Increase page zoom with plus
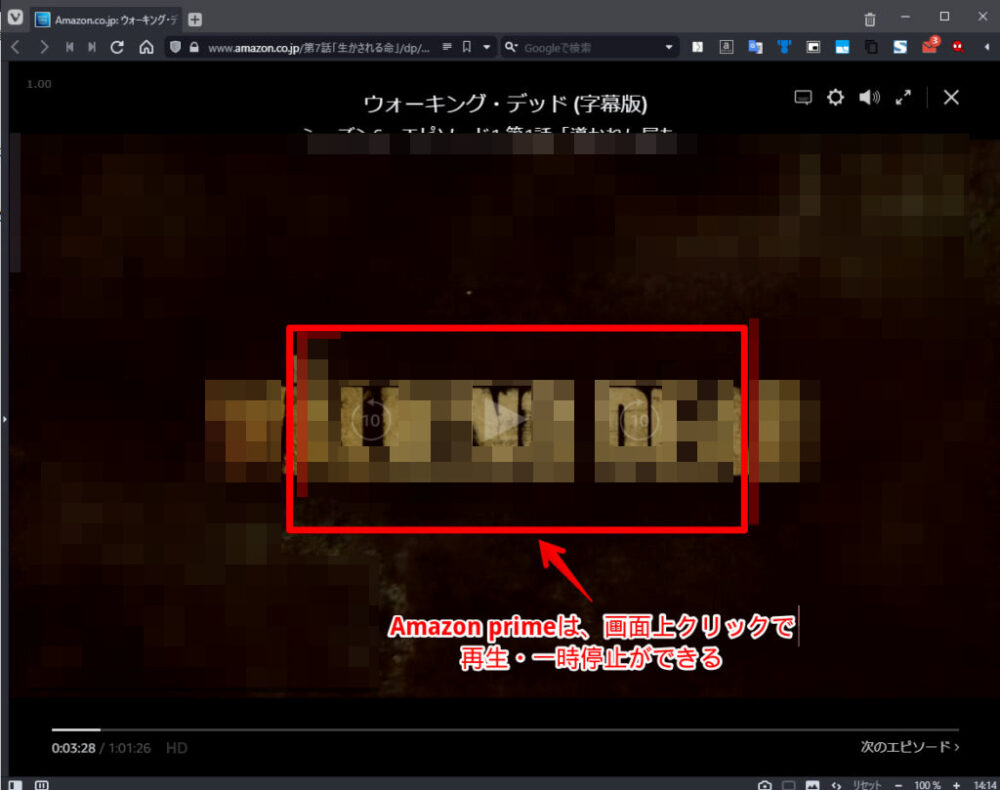The height and width of the screenshot is (790, 1000). pos(956,785)
